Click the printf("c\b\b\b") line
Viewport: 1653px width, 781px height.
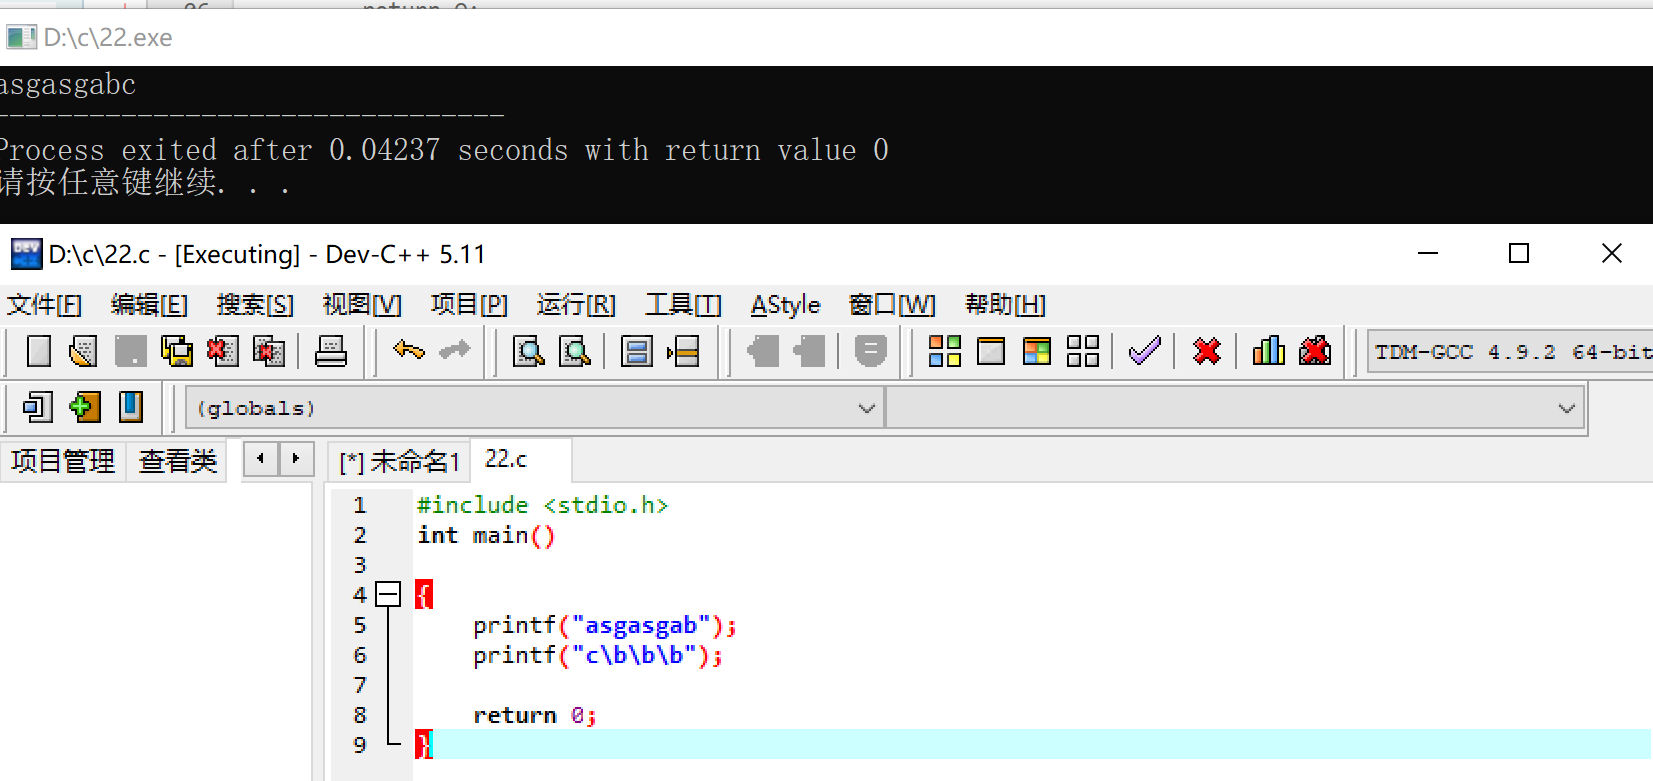pos(598,655)
